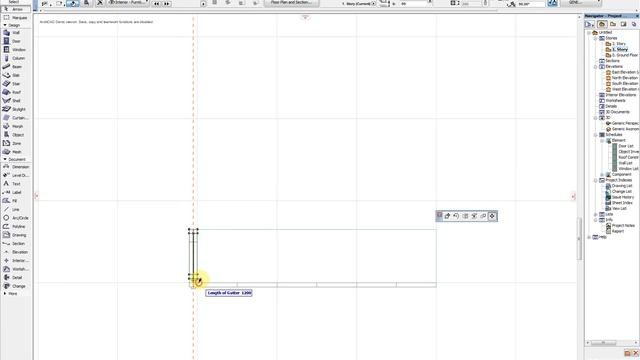This screenshot has height=360, width=640.
Task: Select the Section tool
Action: (16, 244)
